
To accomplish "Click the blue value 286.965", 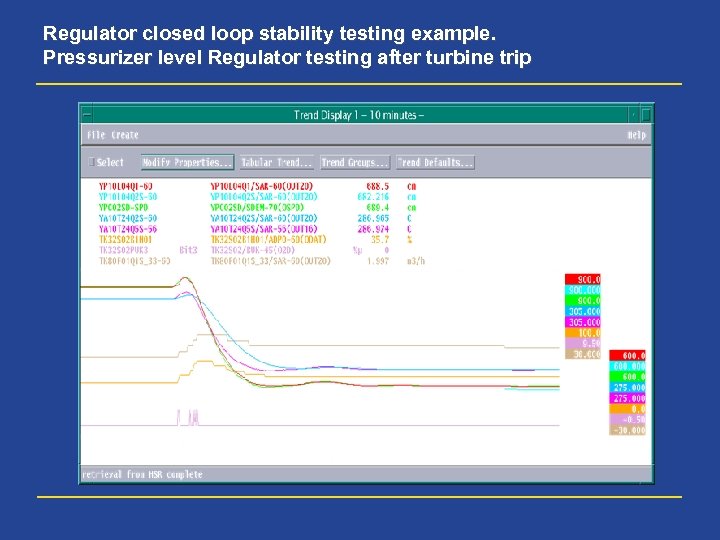I will click(373, 218).
